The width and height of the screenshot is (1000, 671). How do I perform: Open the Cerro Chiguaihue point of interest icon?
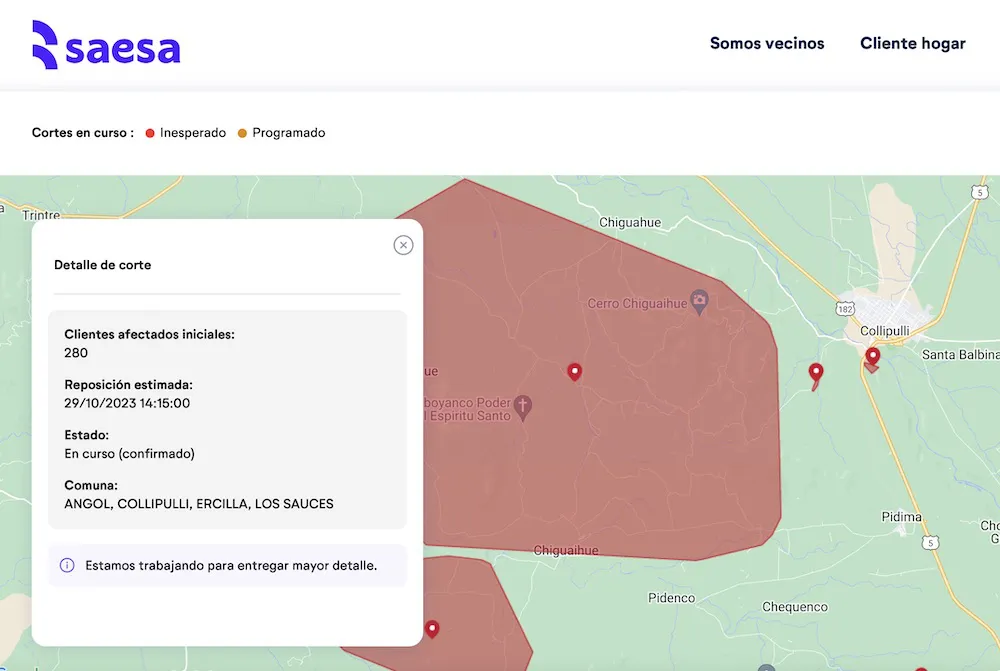point(700,300)
